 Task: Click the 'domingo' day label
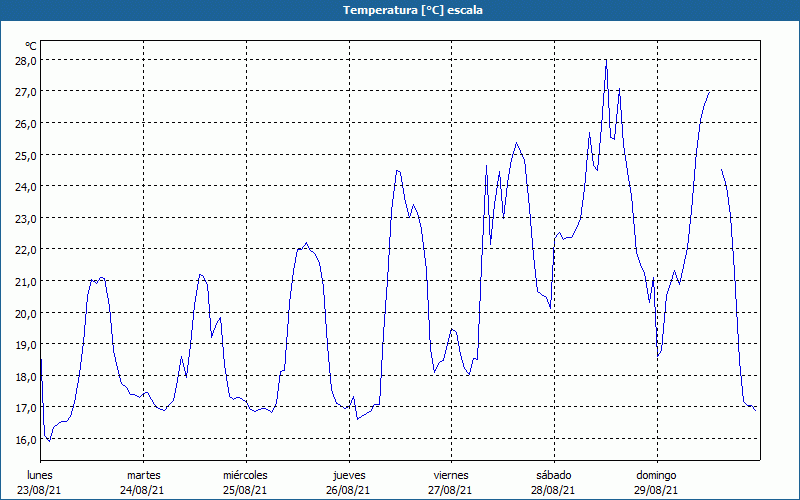click(x=656, y=476)
